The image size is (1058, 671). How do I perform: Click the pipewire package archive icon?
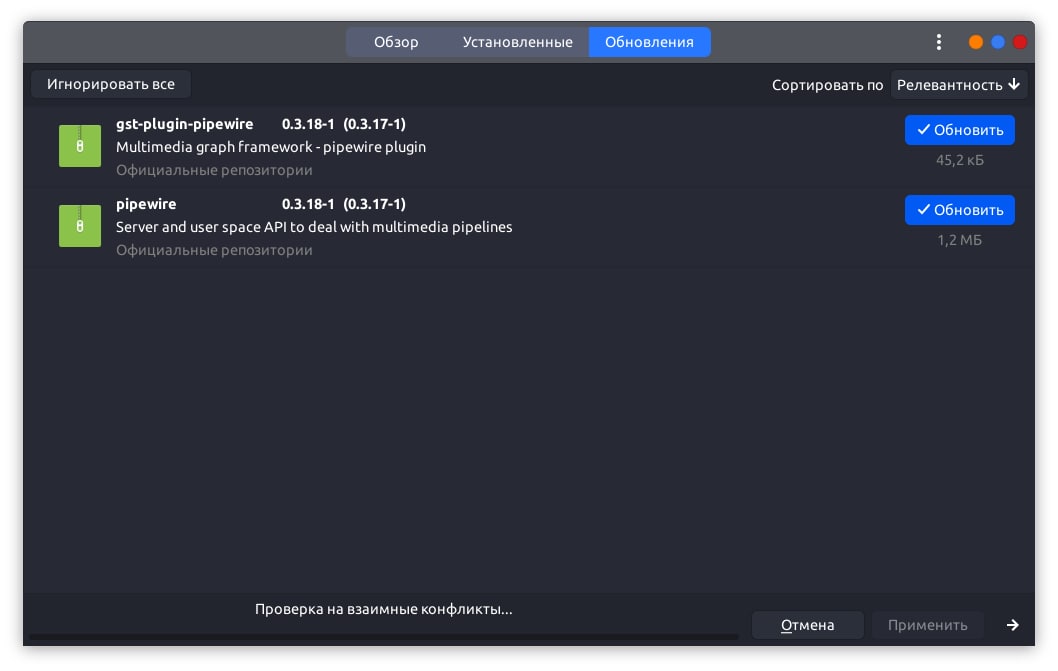80,225
